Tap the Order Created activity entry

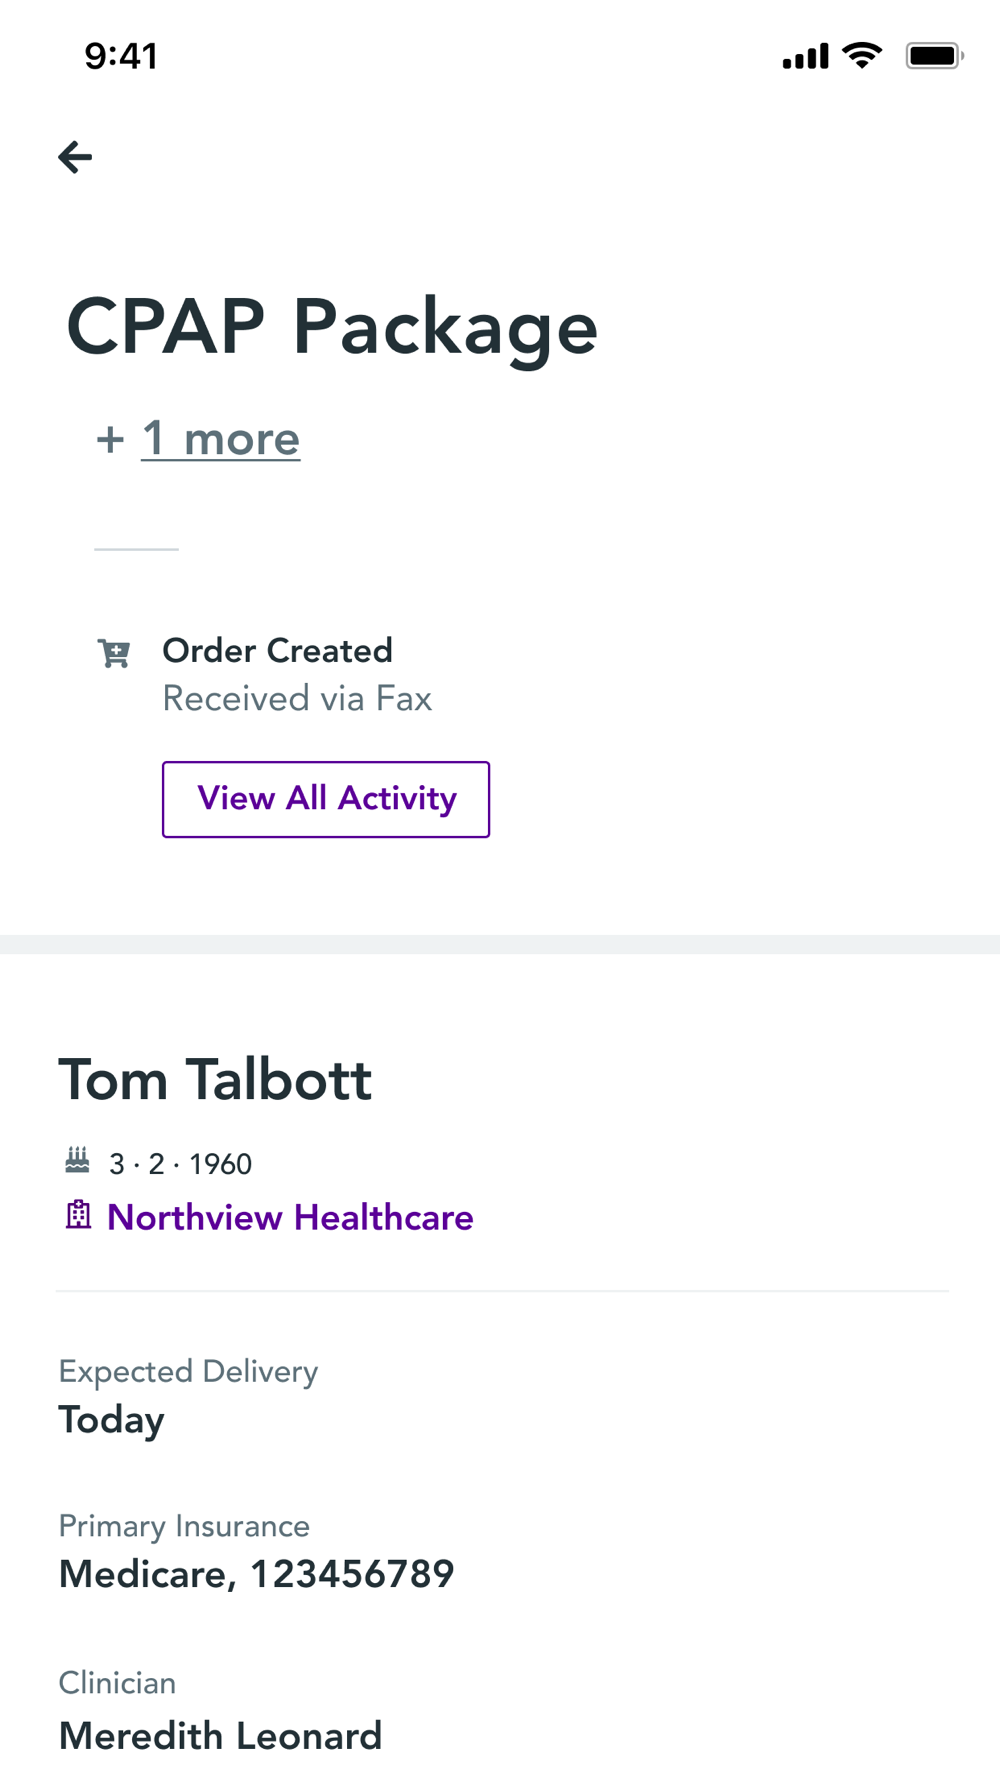(278, 651)
